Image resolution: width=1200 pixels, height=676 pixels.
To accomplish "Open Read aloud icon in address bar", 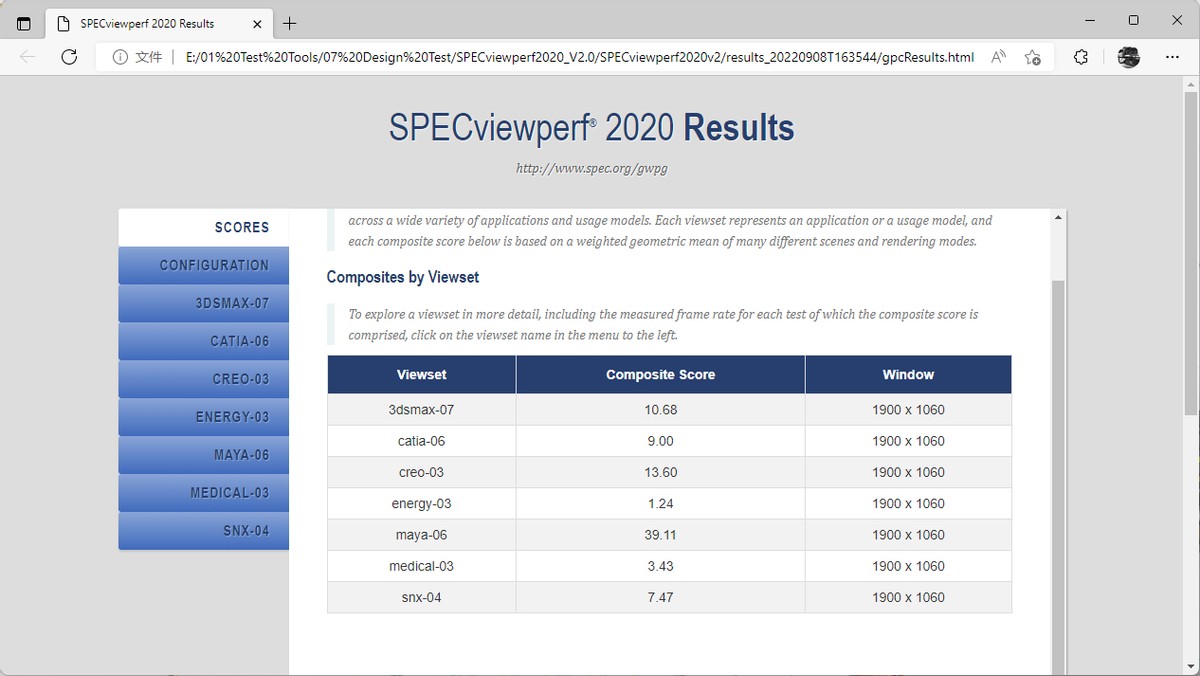I will pos(998,57).
